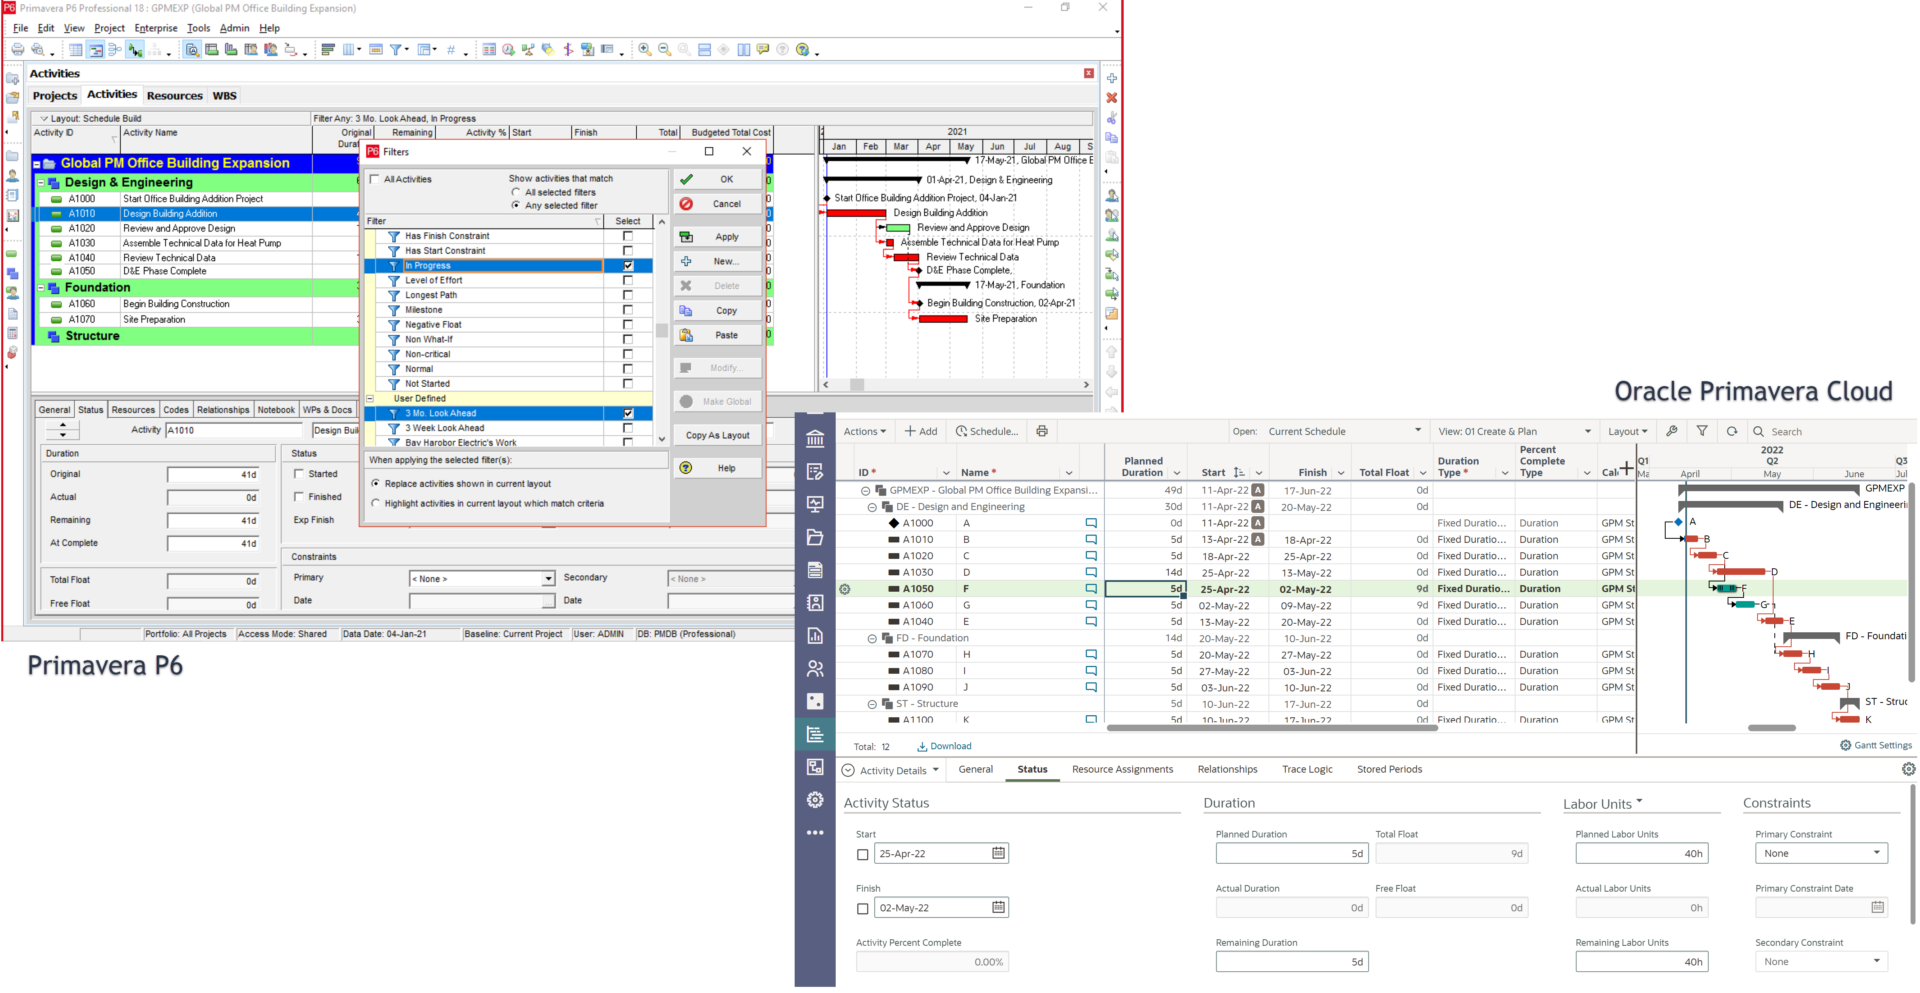Click the Filters list vertical scrollbar thumb
Image resolution: width=1920 pixels, height=993 pixels.
661,330
